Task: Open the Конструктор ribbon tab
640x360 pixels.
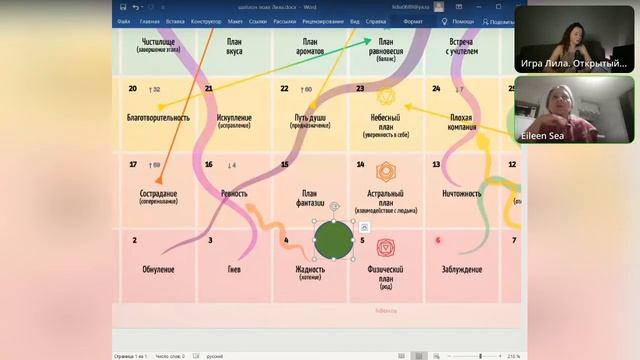Action: (206, 21)
